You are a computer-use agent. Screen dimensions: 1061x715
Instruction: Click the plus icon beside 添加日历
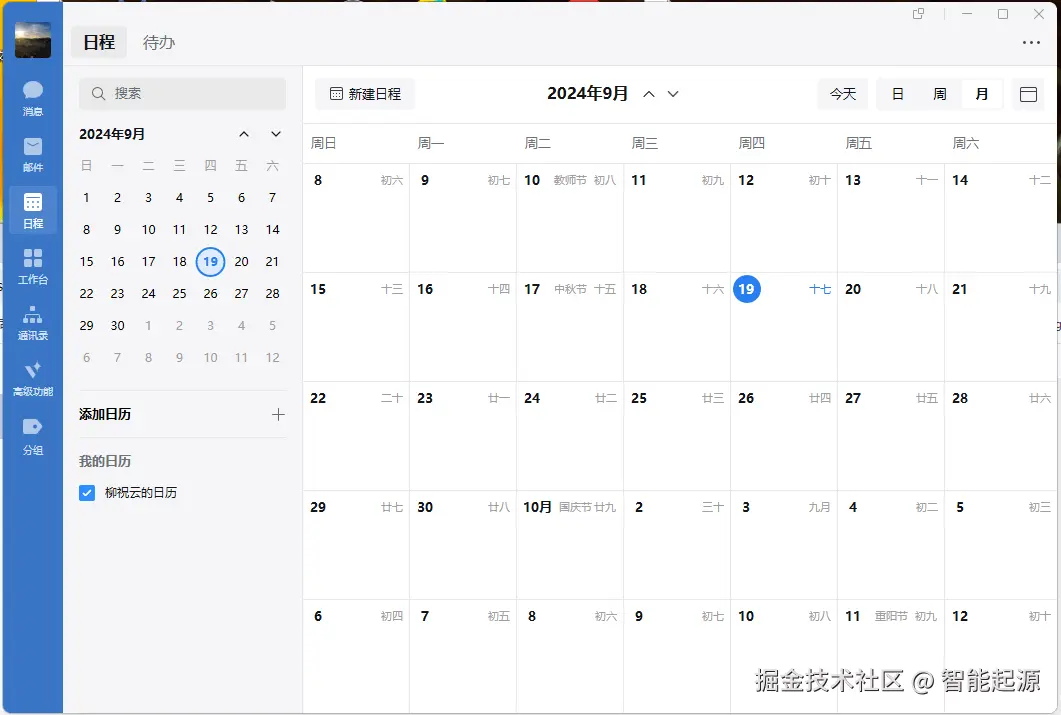[278, 414]
